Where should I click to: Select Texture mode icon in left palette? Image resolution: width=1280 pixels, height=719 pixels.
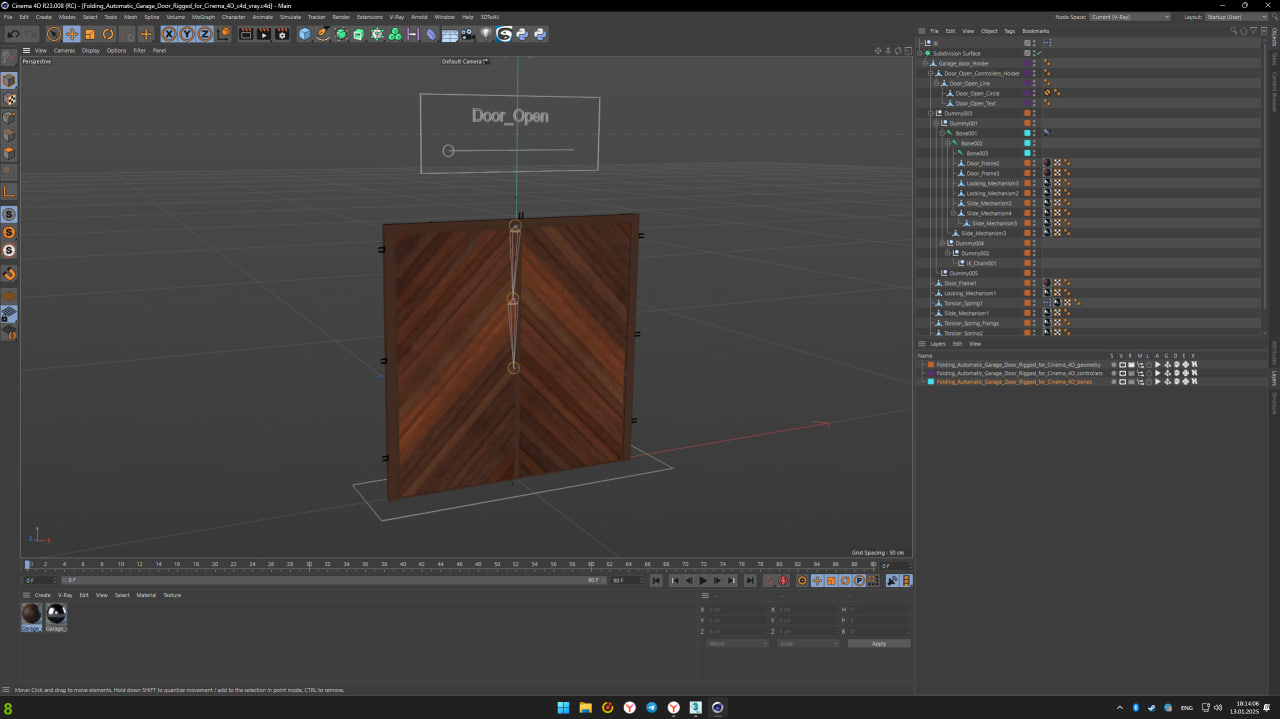pyautogui.click(x=9, y=99)
